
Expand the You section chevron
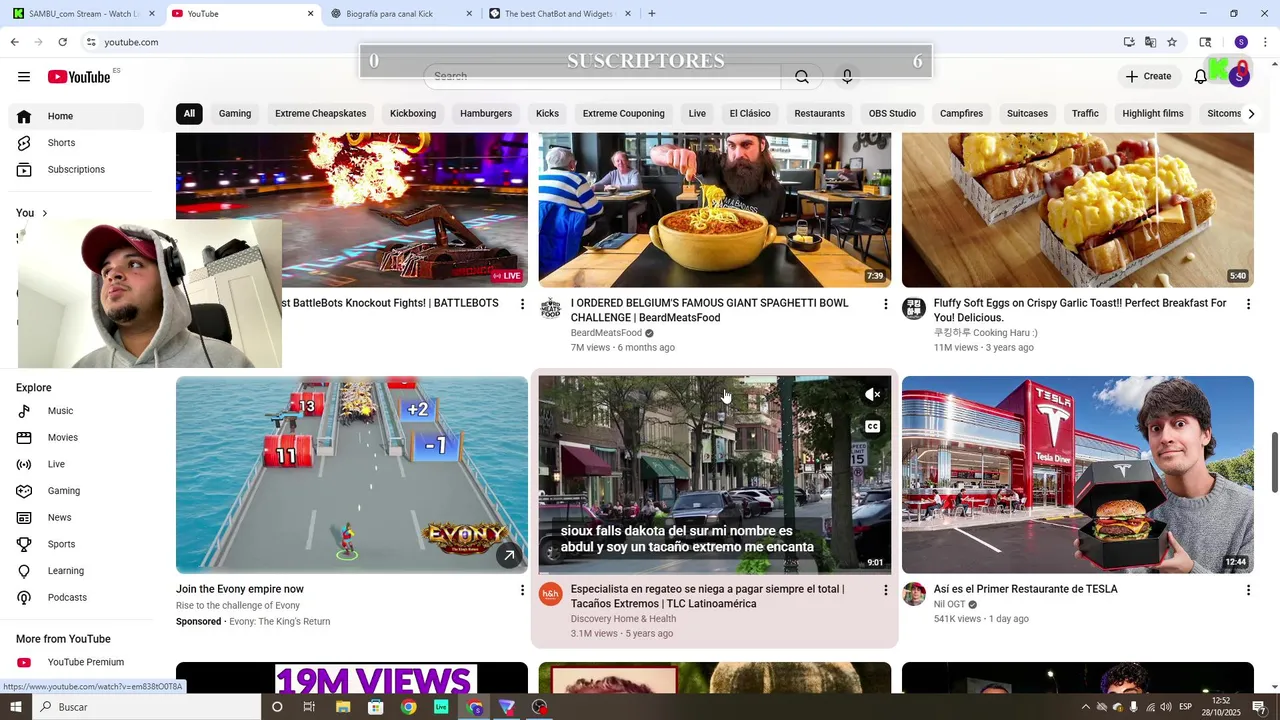pos(44,213)
